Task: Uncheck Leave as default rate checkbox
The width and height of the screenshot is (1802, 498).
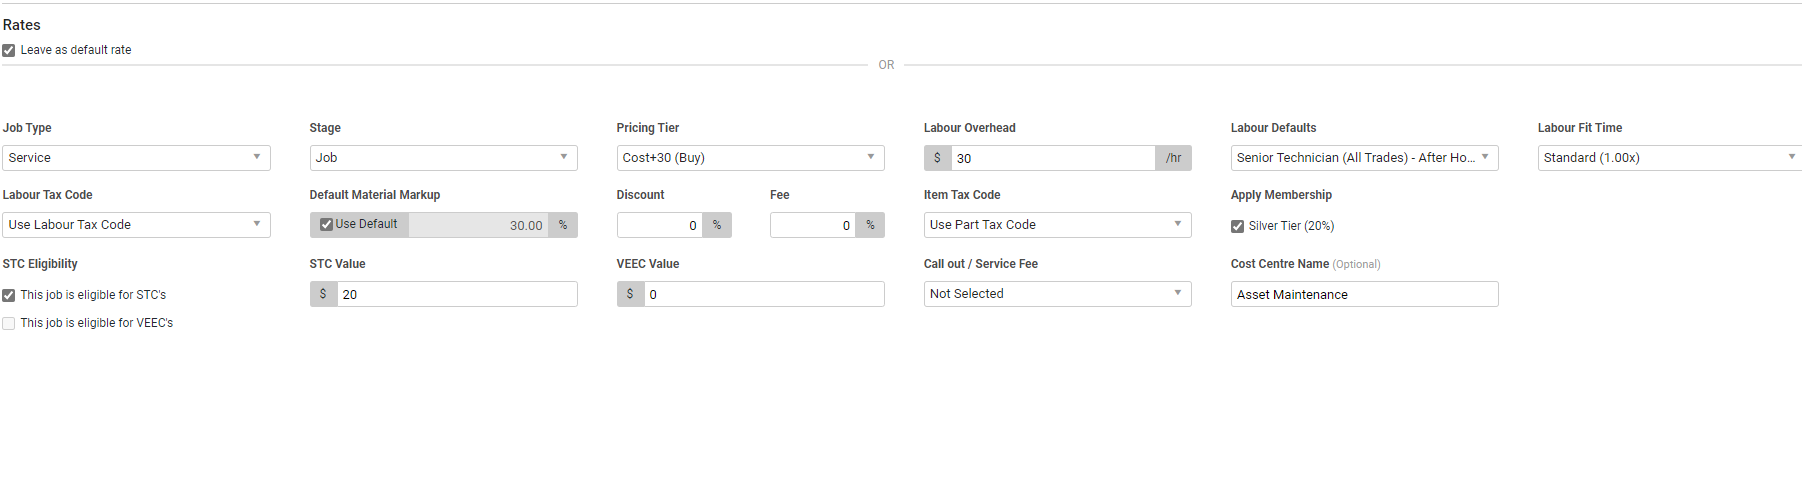Action: [x=9, y=50]
